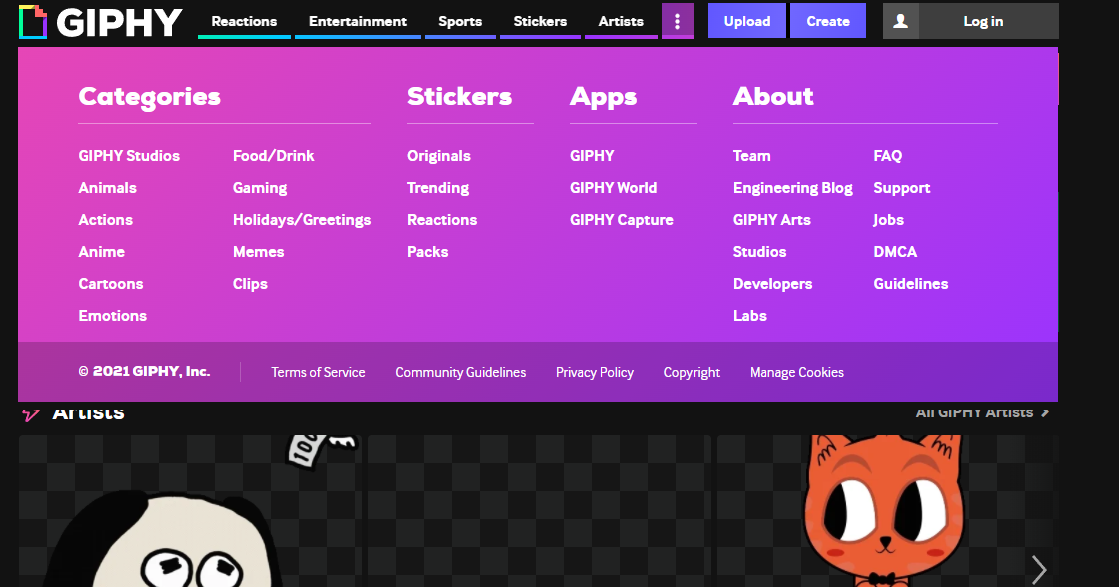Open the black-haired character sticker thumbnail
Viewport: 1119px width, 587px height.
coord(190,511)
